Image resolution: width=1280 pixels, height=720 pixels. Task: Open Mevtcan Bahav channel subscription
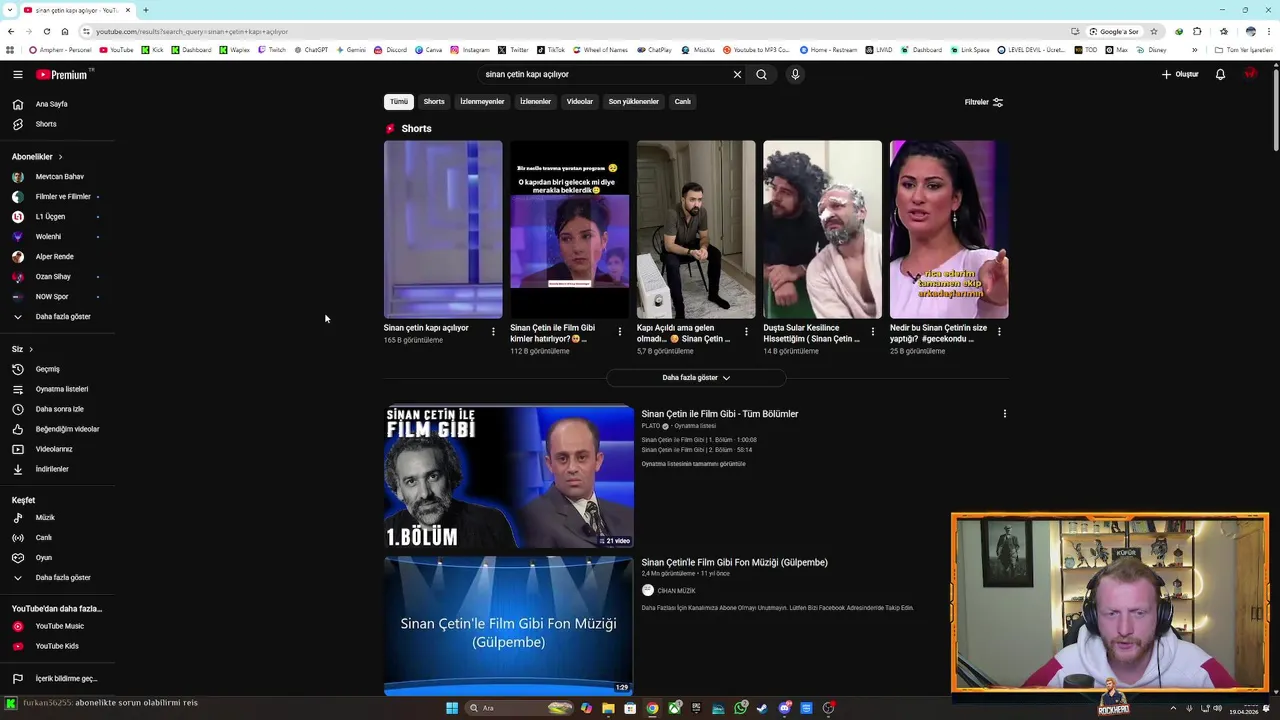pos(58,177)
